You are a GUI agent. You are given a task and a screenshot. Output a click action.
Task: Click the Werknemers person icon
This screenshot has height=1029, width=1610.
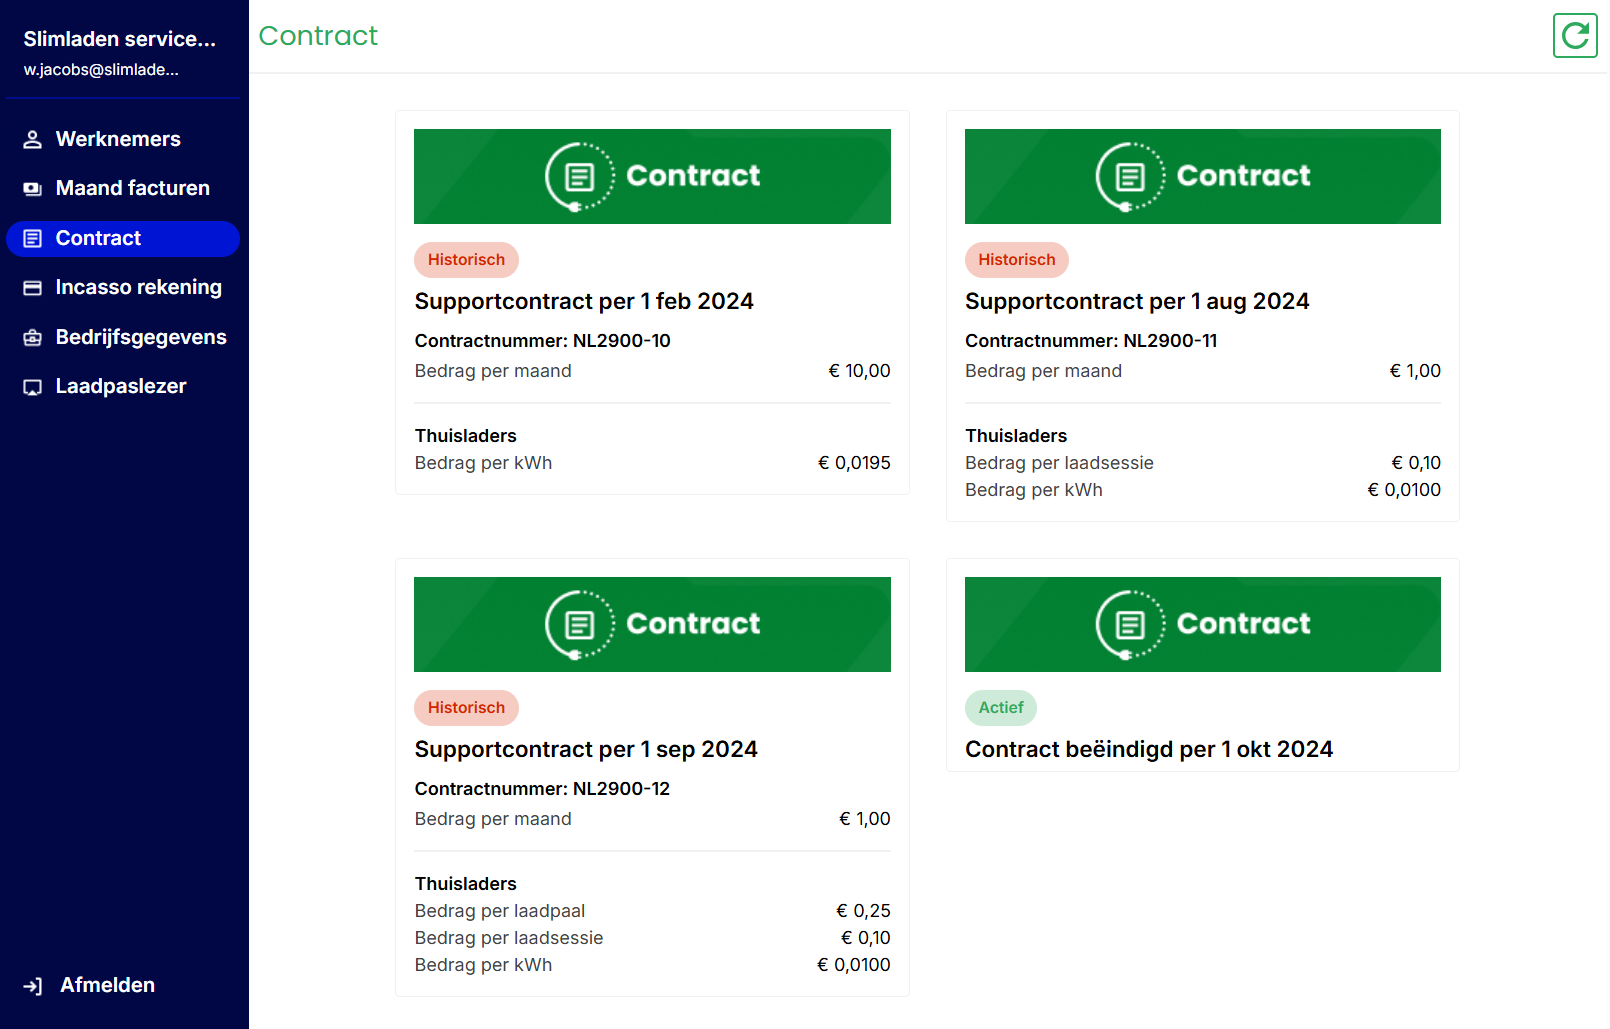(x=33, y=140)
